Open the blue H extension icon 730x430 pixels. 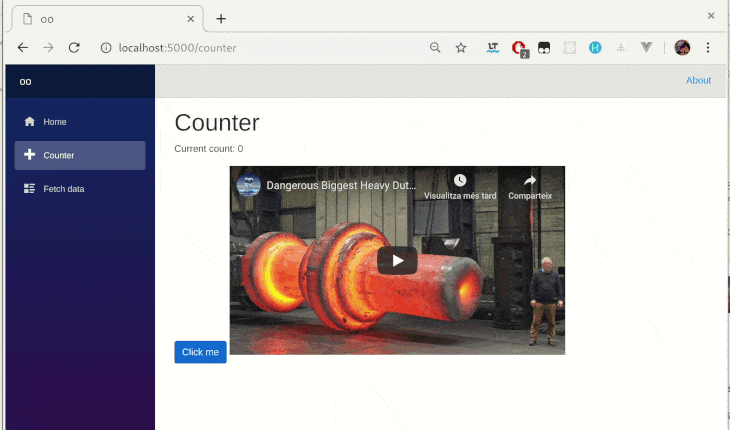[x=595, y=47]
